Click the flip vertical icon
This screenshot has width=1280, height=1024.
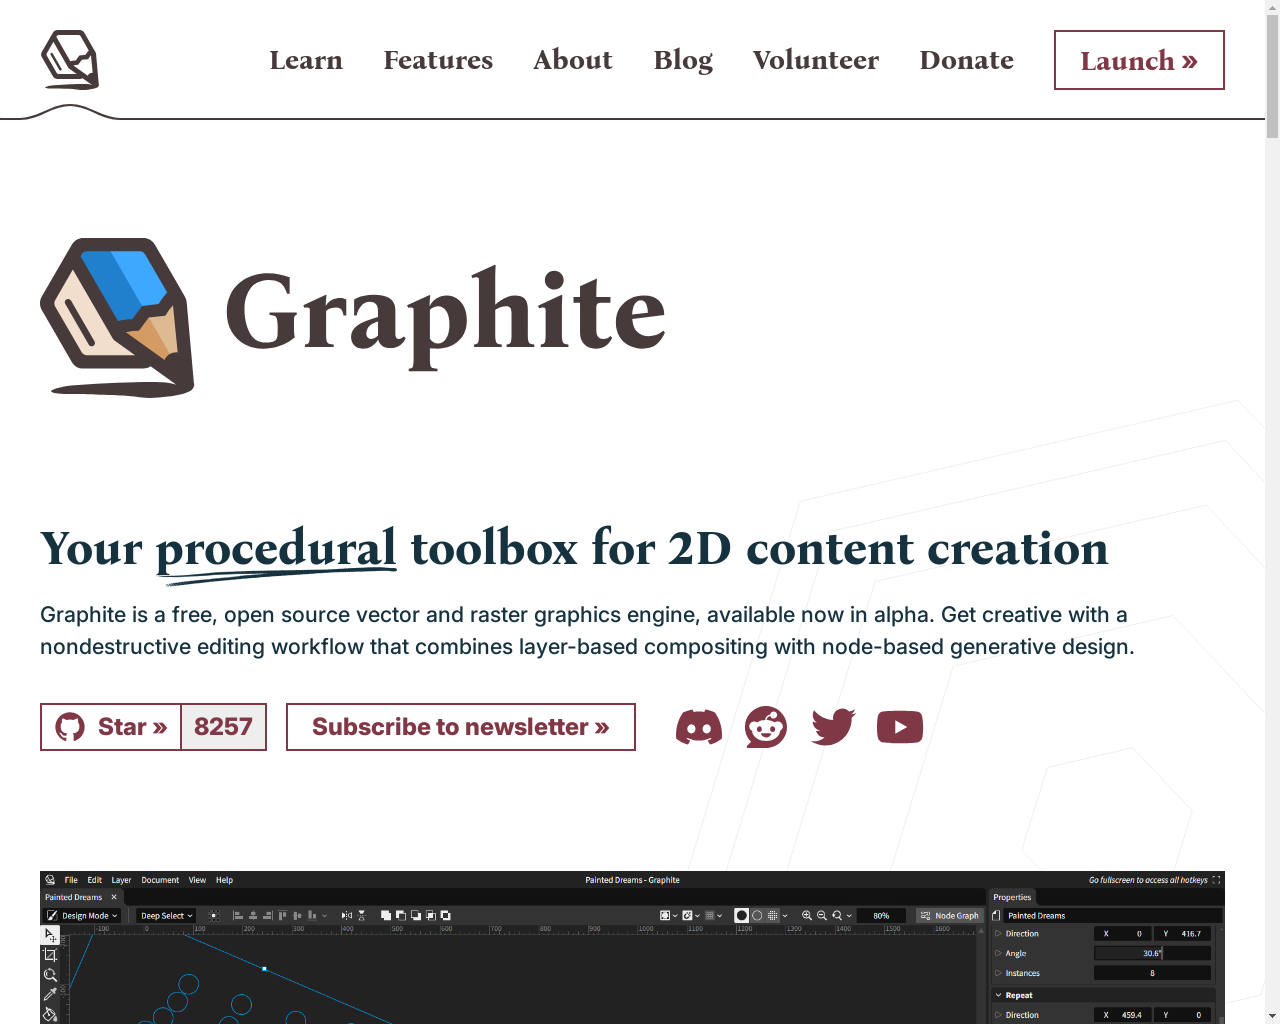point(361,915)
